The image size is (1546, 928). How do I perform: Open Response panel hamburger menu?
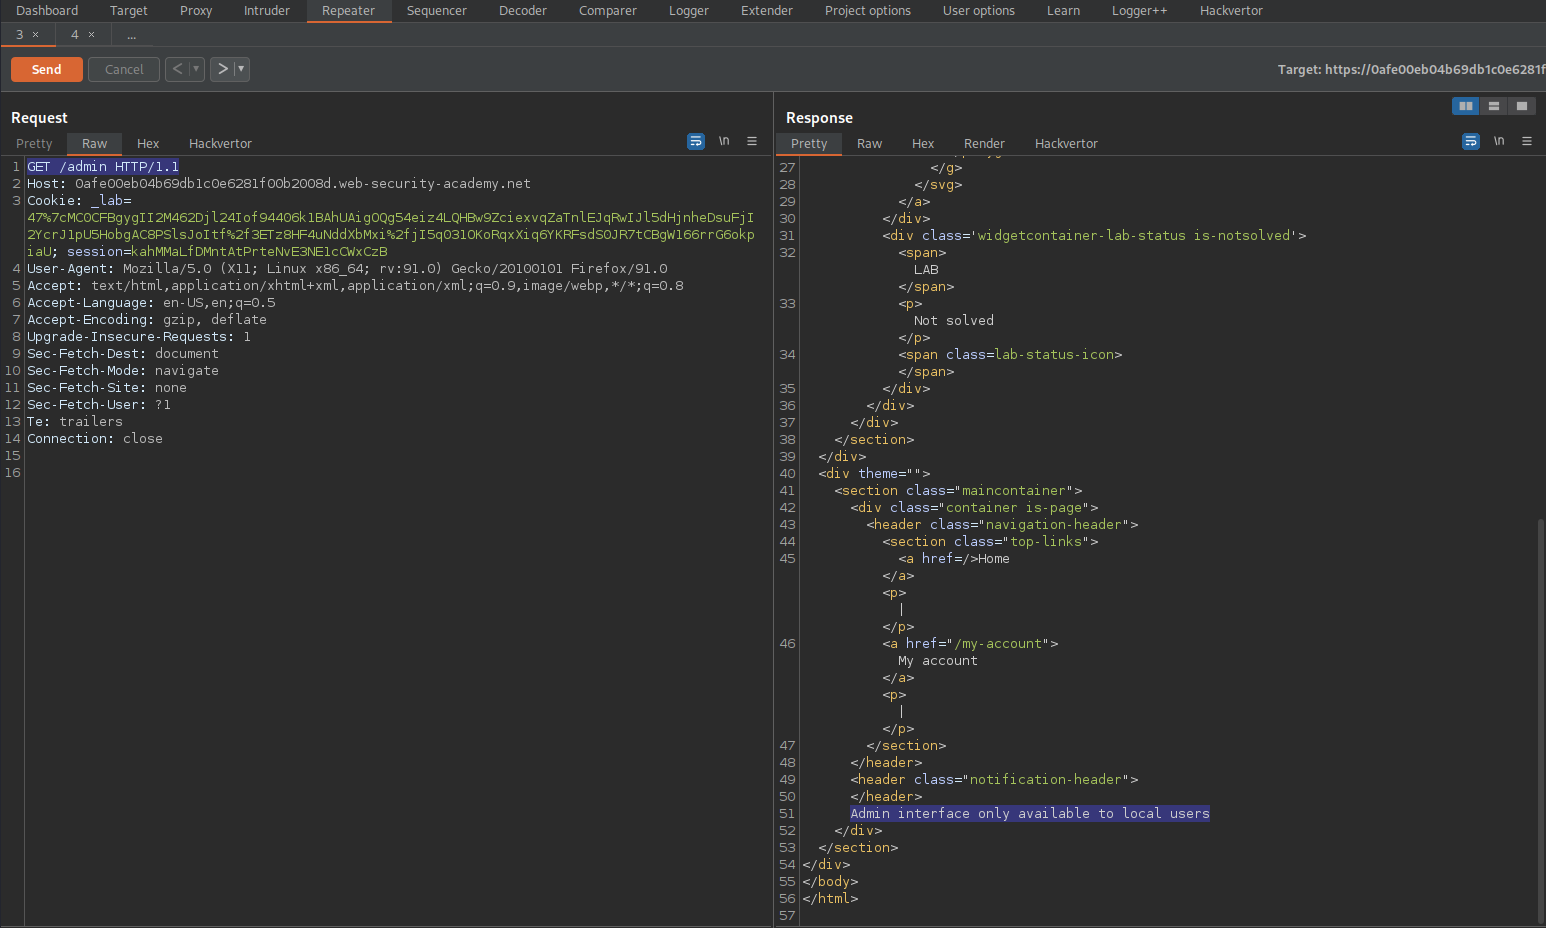(x=1527, y=141)
